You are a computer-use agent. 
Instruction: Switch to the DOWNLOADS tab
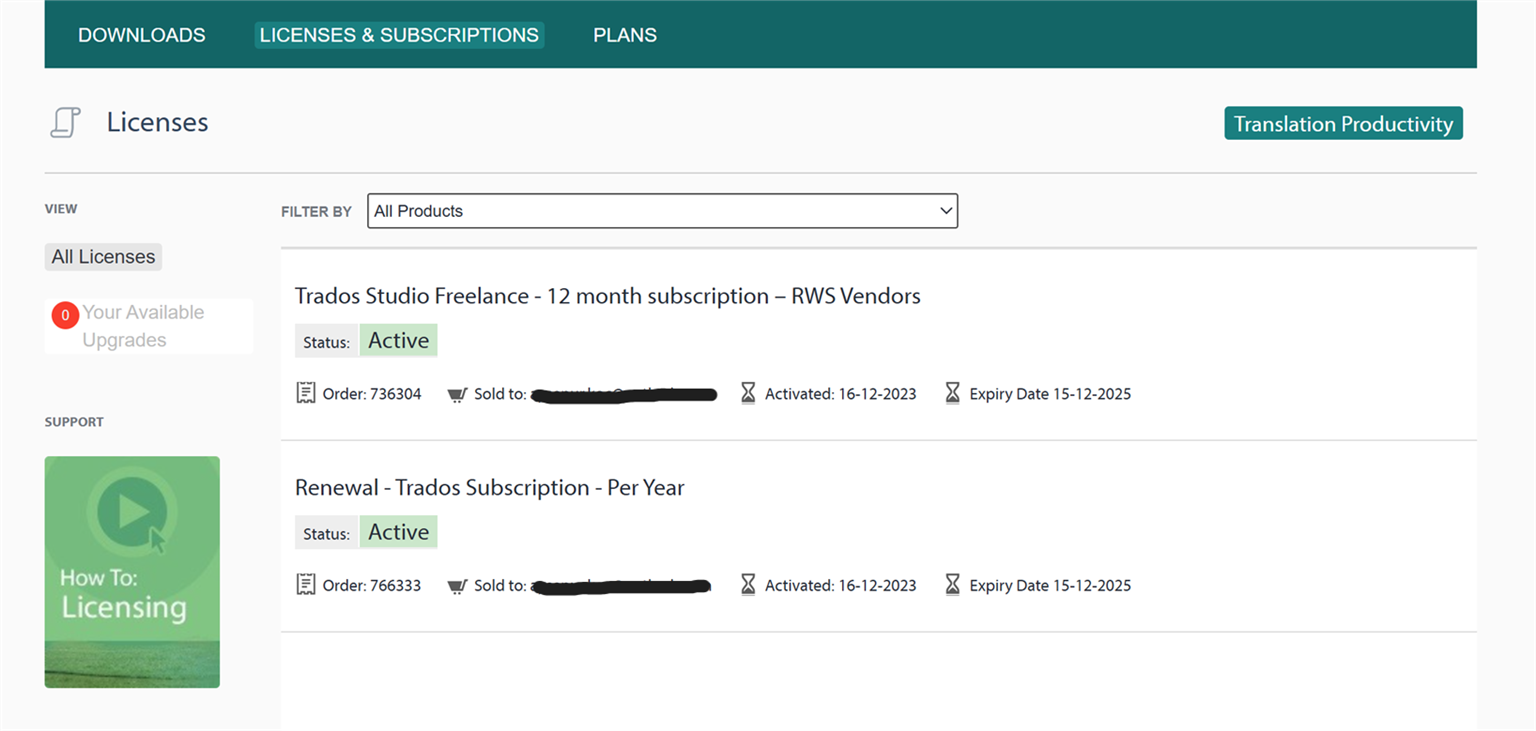coord(141,34)
